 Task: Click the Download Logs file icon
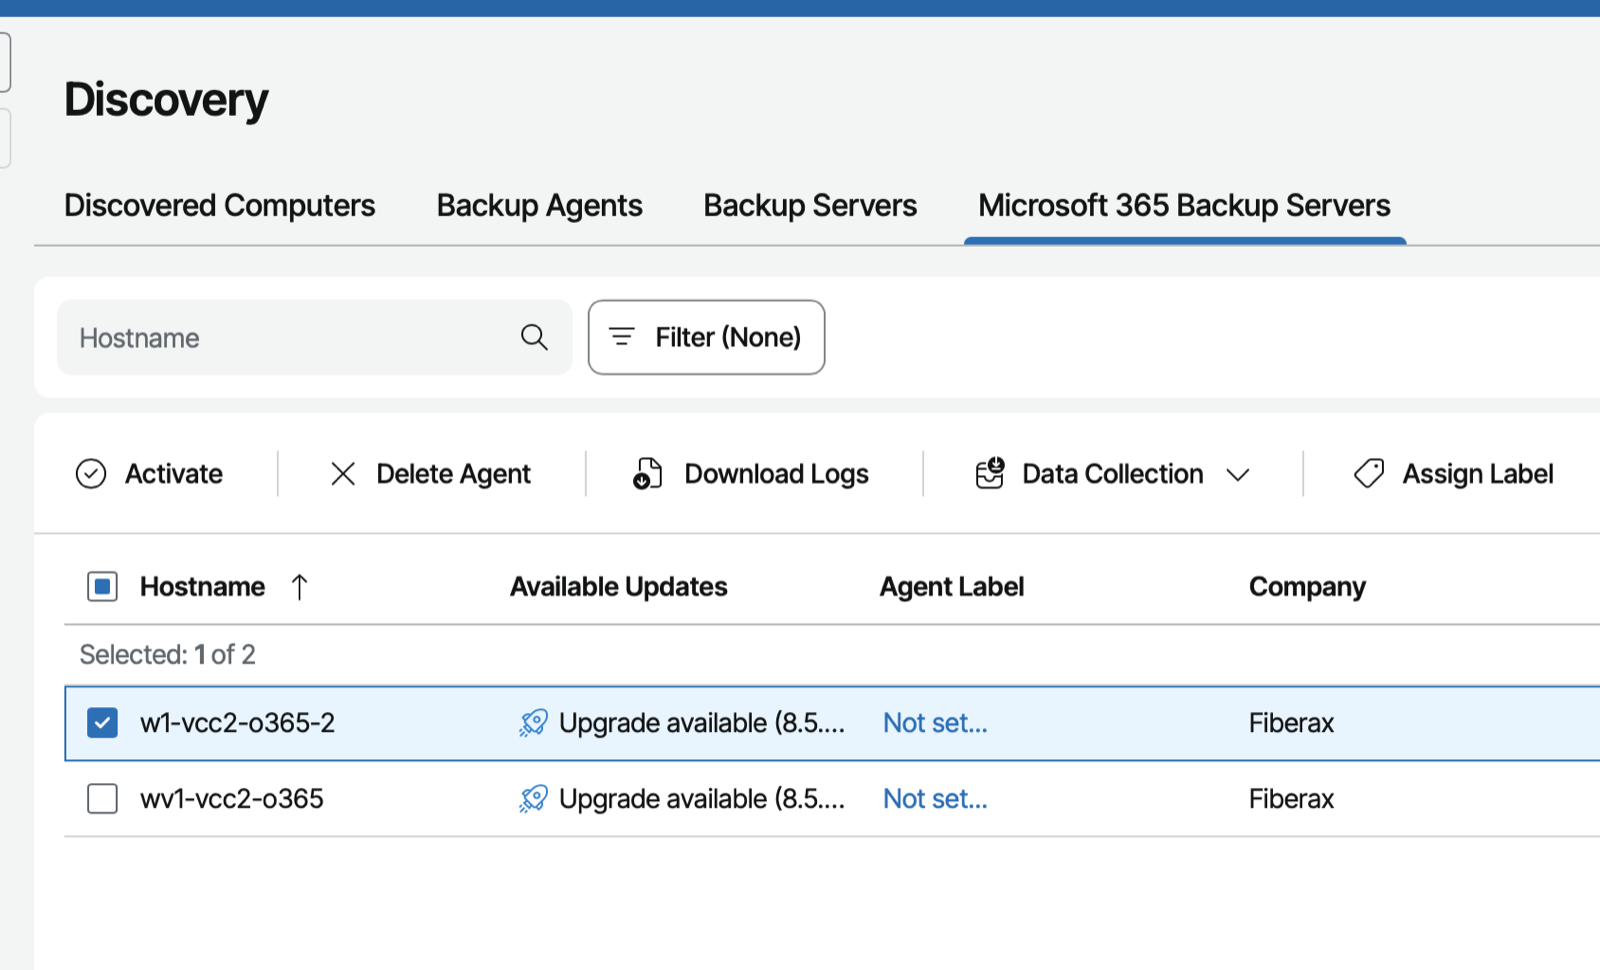coord(647,474)
